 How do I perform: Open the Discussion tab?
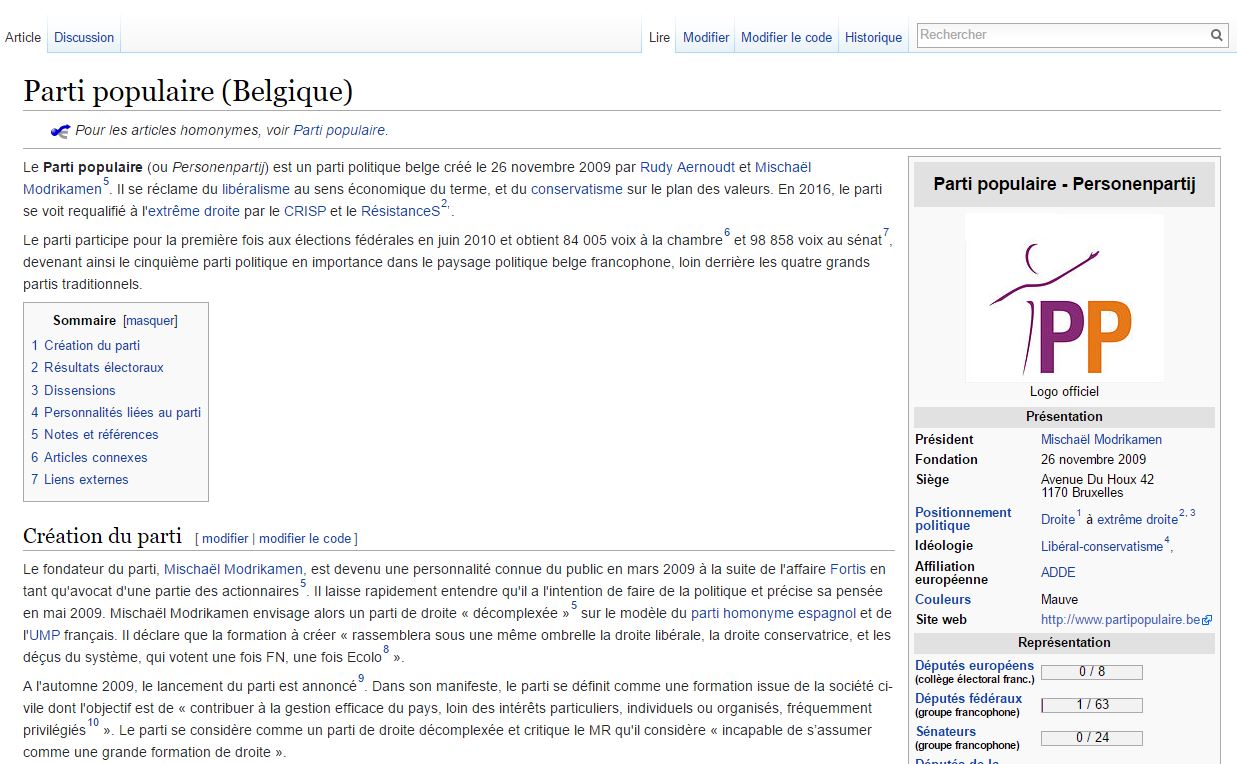[x=84, y=37]
